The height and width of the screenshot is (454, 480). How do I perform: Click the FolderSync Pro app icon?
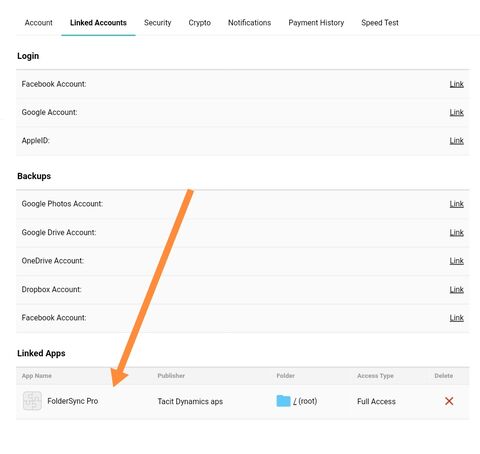tap(32, 401)
